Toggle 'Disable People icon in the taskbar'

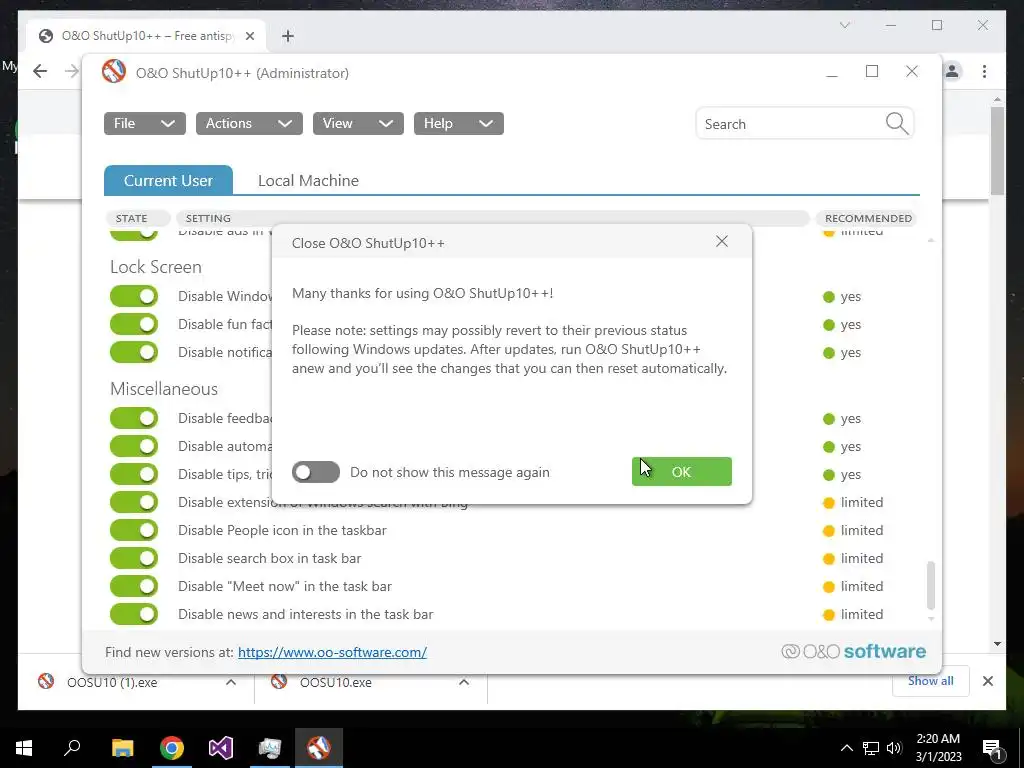pyautogui.click(x=134, y=530)
